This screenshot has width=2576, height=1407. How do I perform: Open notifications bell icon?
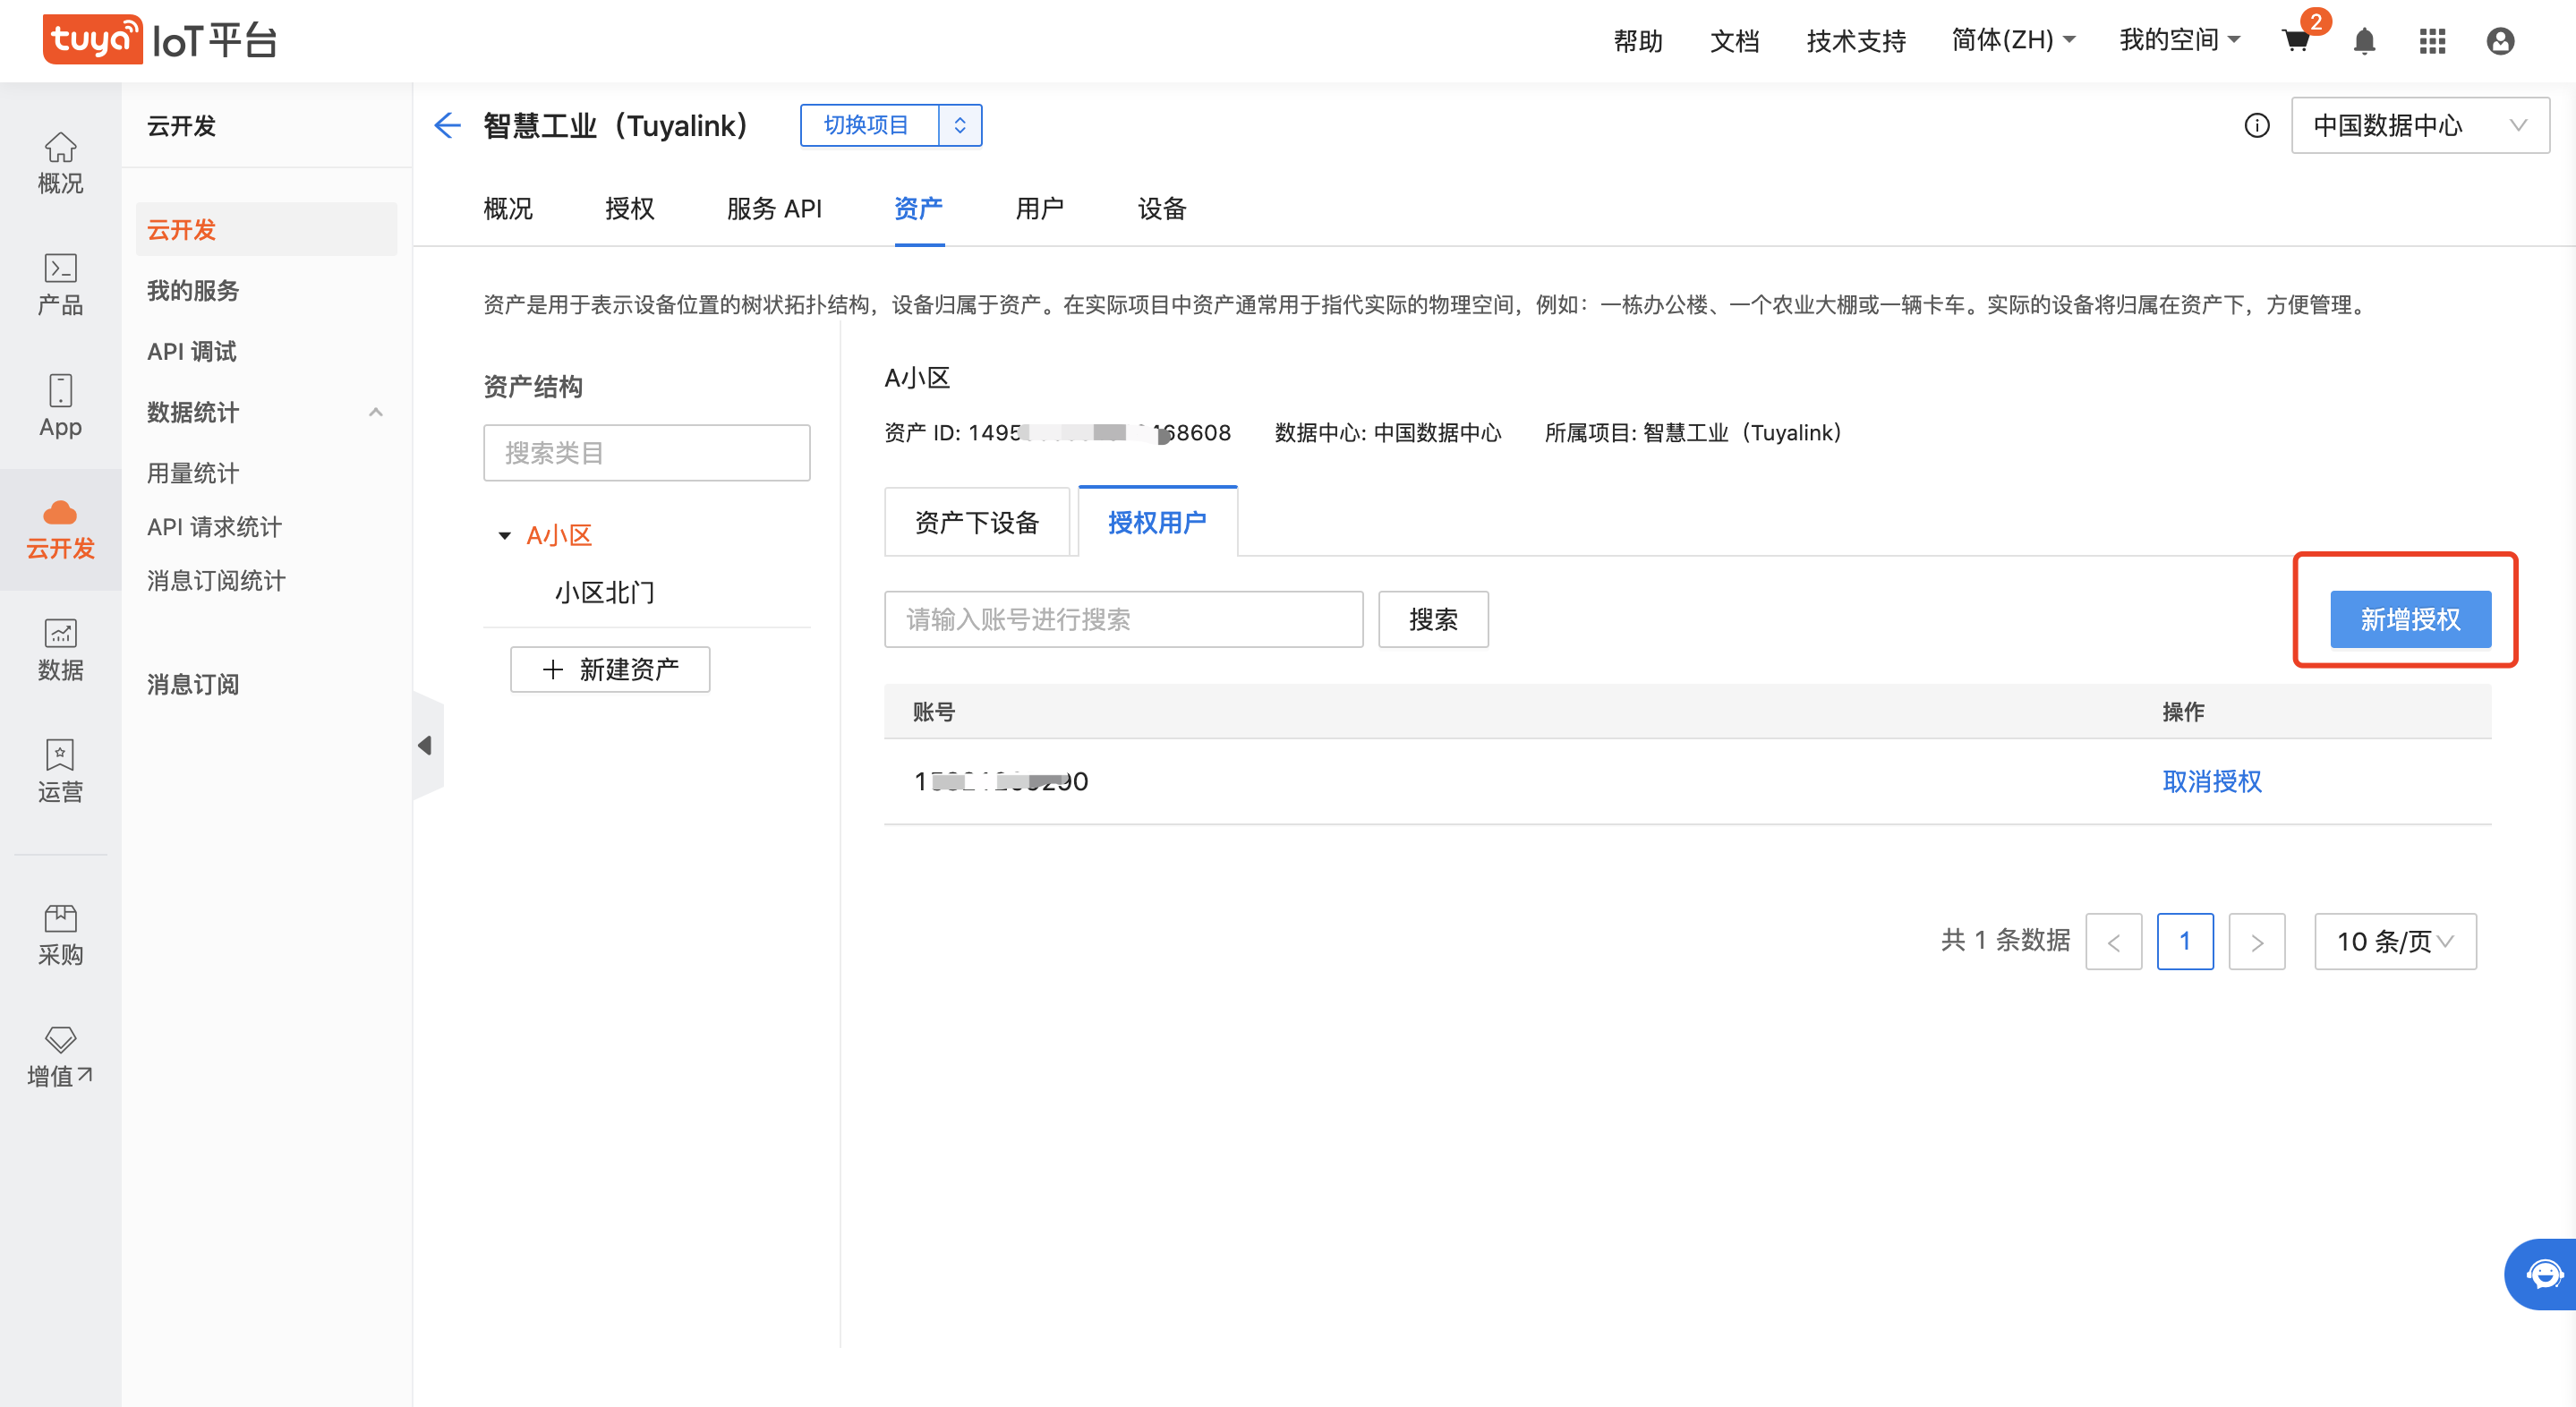point(2364,41)
